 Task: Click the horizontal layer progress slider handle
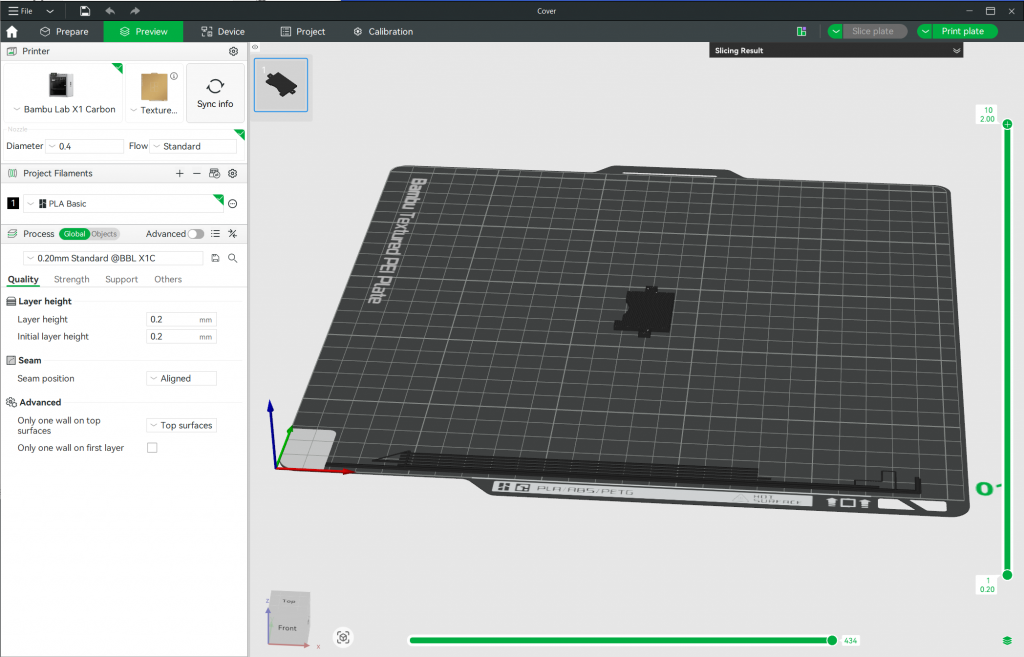tap(832, 640)
